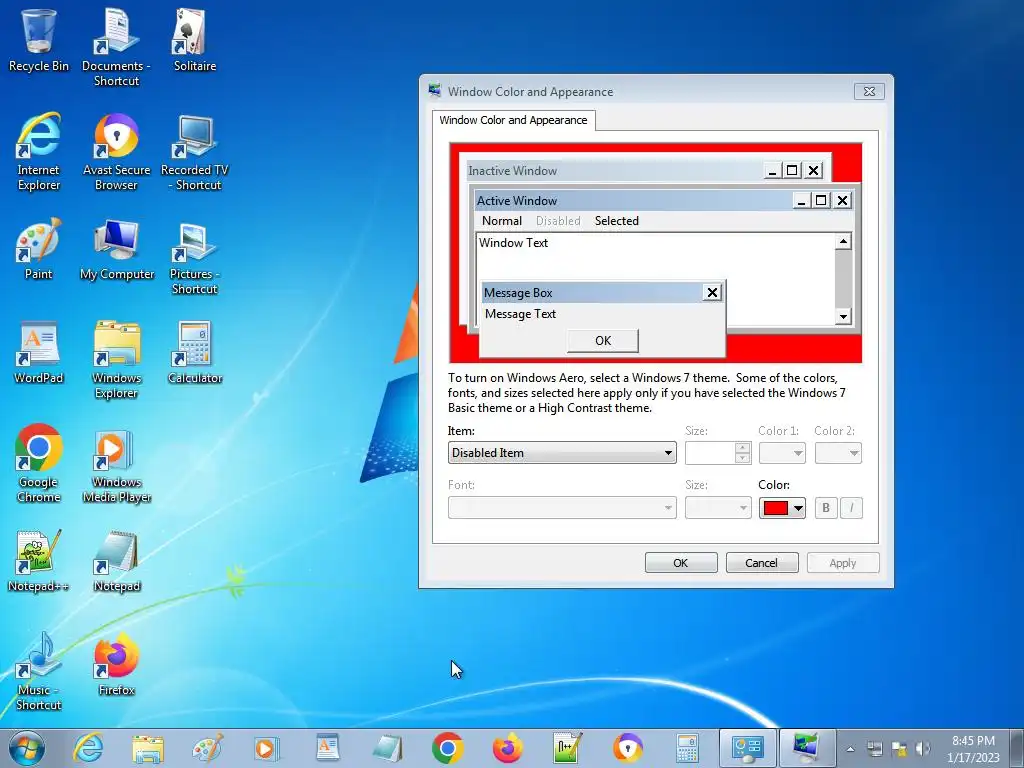
Task: Open My Computer desktop icon
Action: coord(116,249)
